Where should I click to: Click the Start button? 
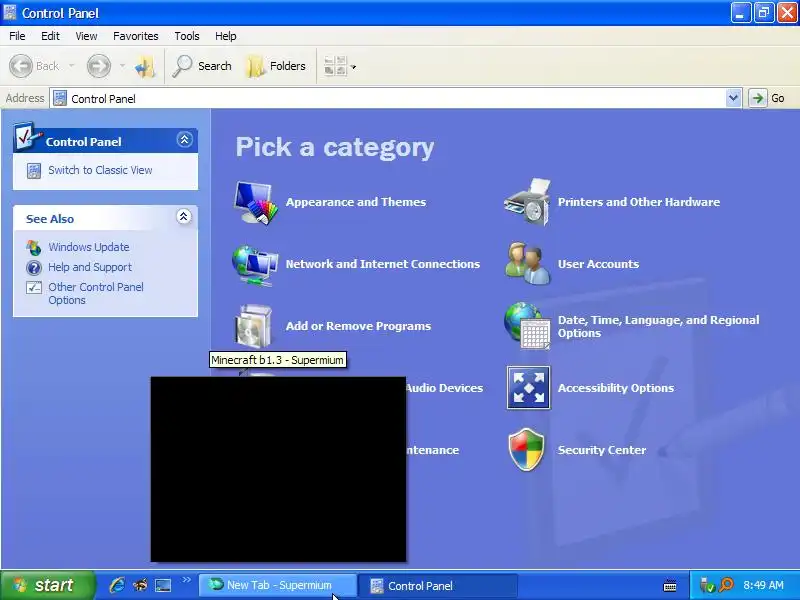[x=47, y=585]
